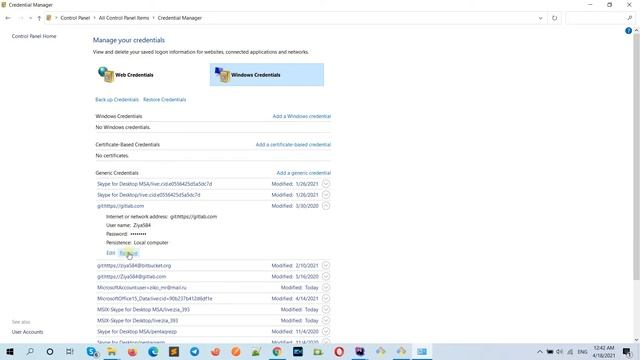
Task: Expand MSIX-Skype for Desktop MSA credential
Action: pos(326,309)
